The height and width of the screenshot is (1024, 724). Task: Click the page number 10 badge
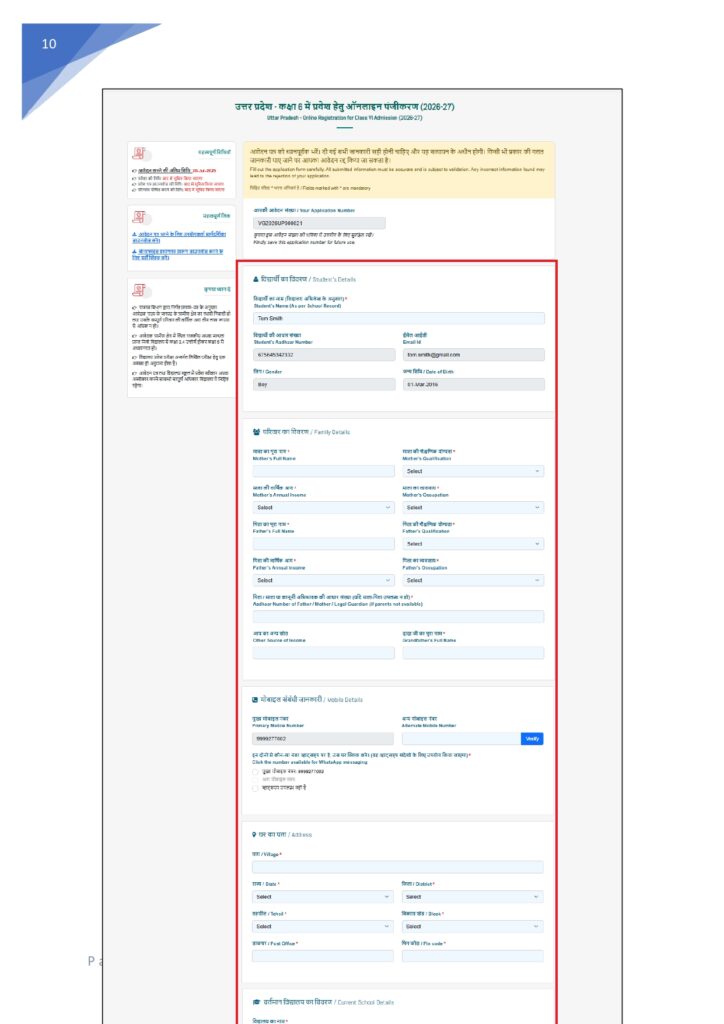[x=49, y=44]
